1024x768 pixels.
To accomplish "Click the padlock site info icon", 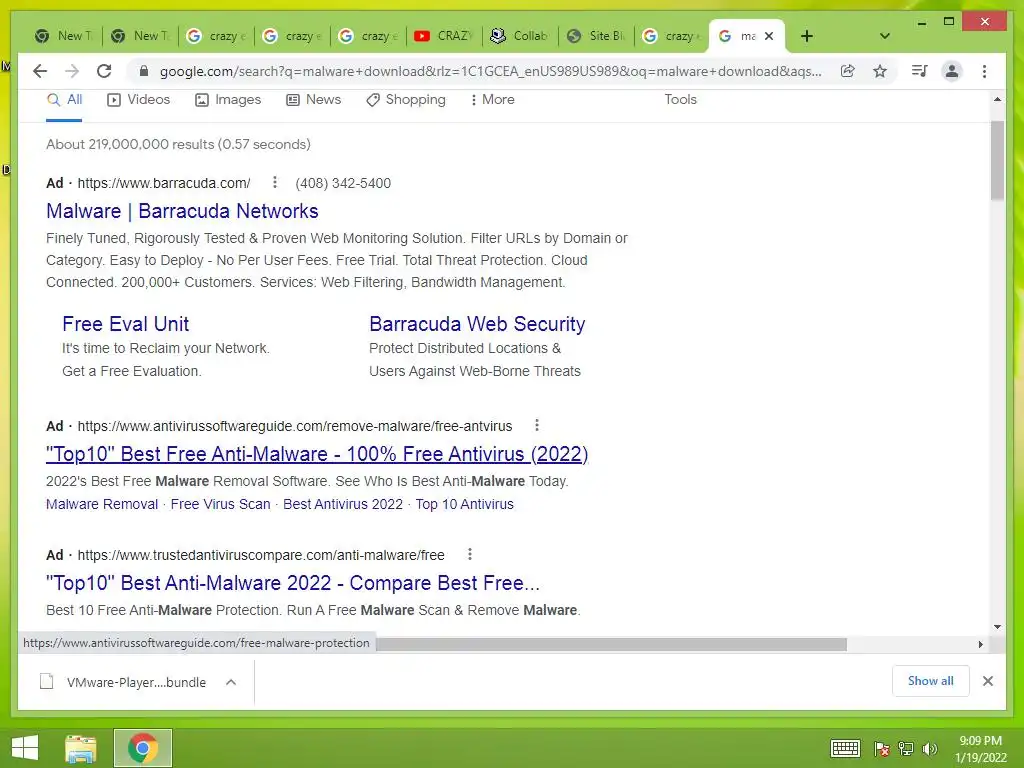I will [144, 71].
